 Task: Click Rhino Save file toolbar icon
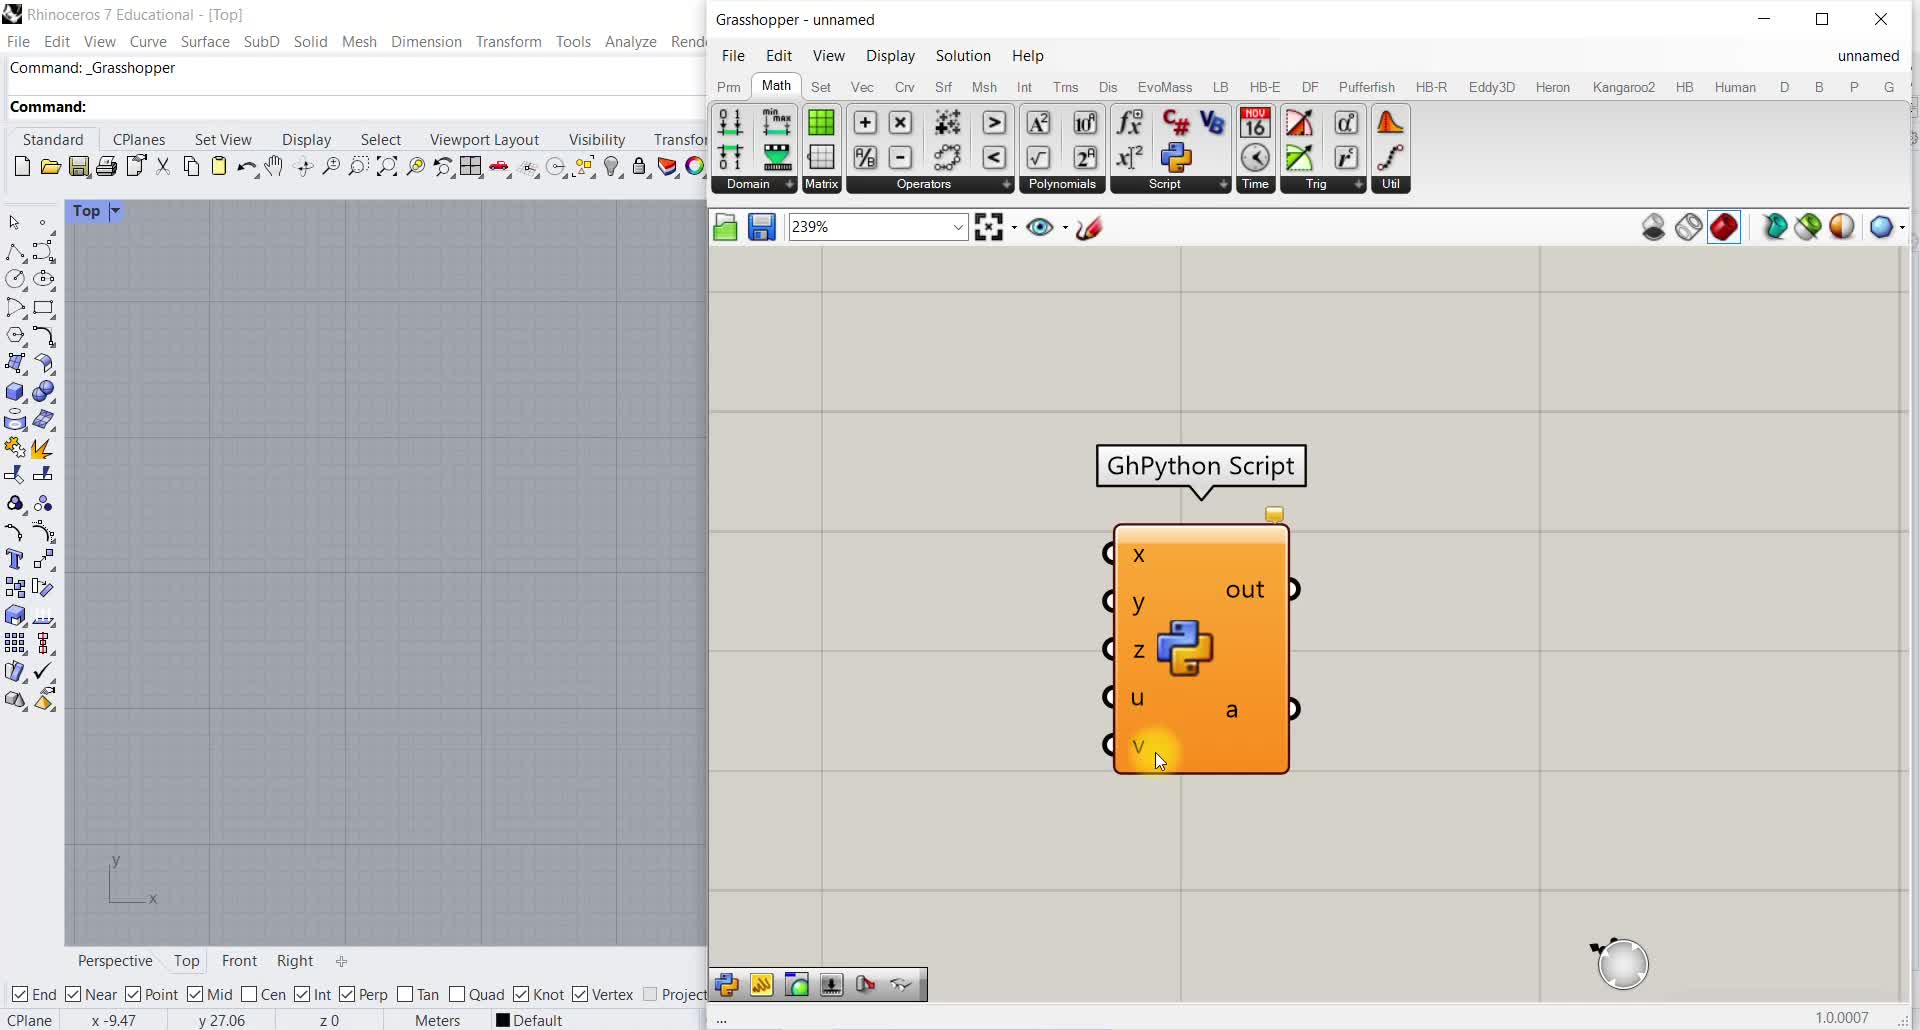pyautogui.click(x=79, y=167)
